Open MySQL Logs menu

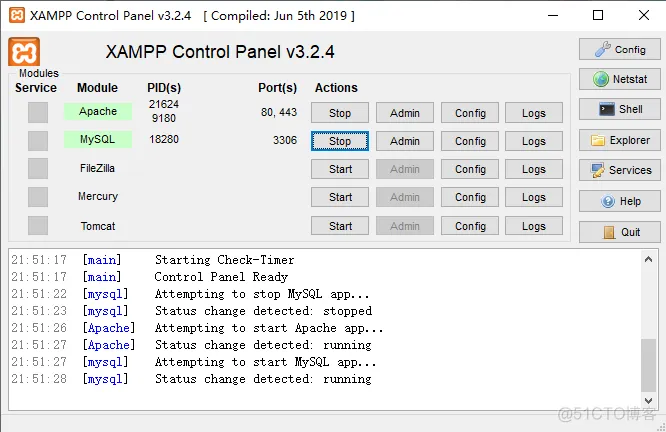(534, 141)
